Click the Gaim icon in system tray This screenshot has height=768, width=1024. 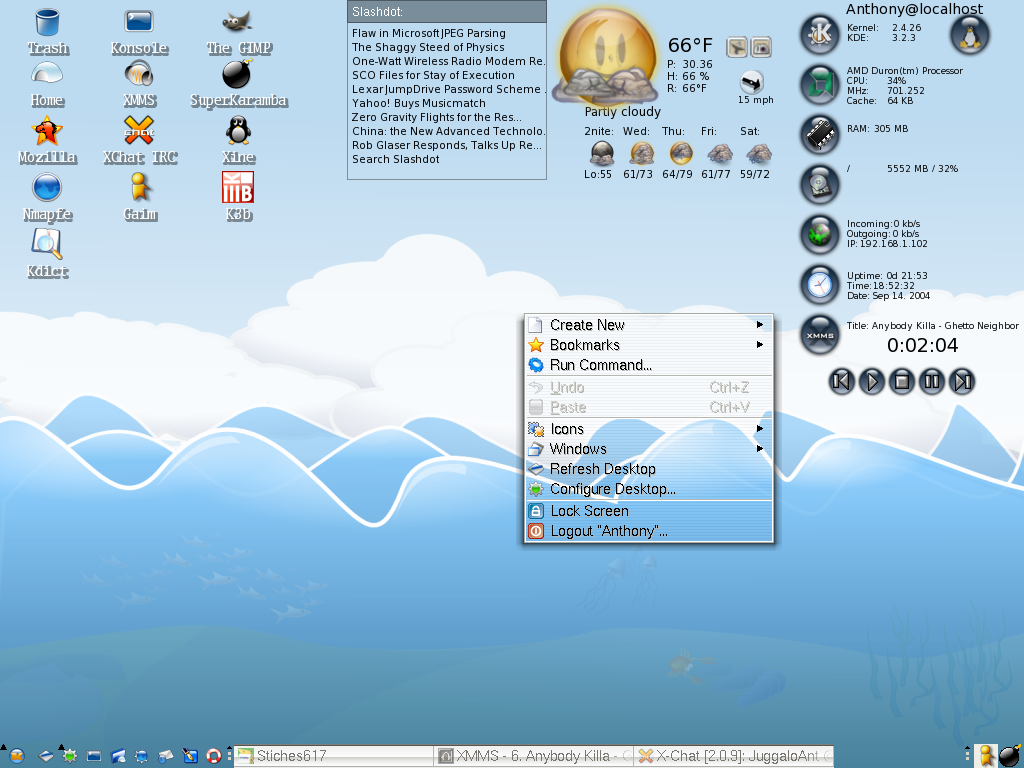pos(986,756)
